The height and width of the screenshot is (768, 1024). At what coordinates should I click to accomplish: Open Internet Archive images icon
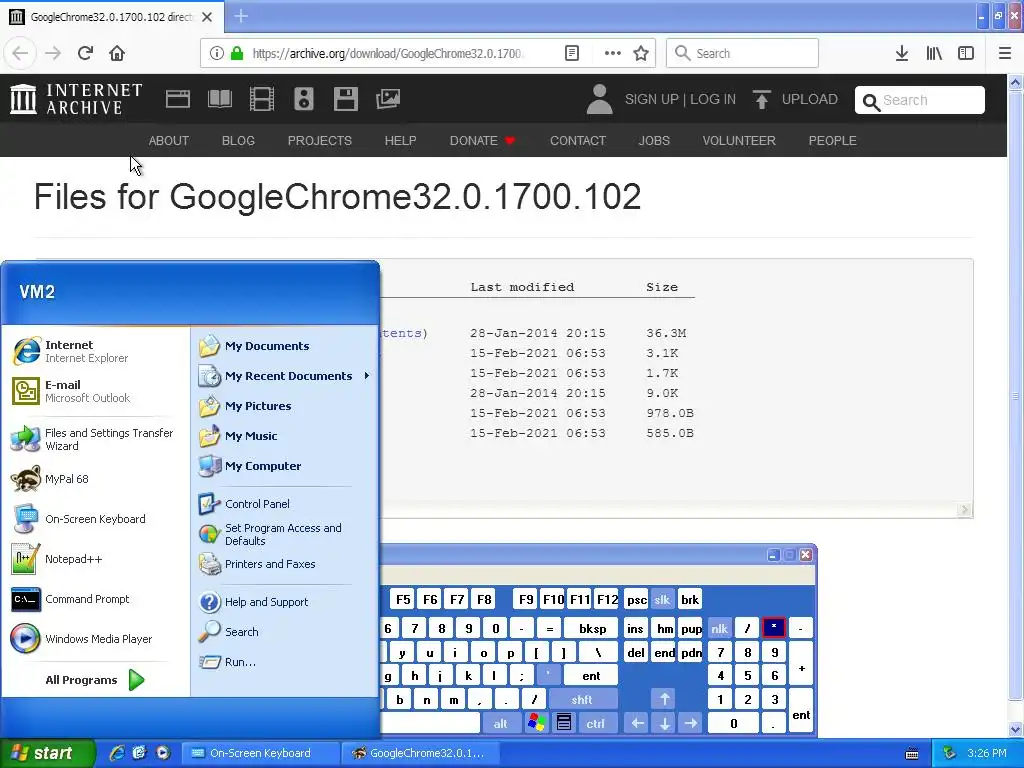point(388,99)
